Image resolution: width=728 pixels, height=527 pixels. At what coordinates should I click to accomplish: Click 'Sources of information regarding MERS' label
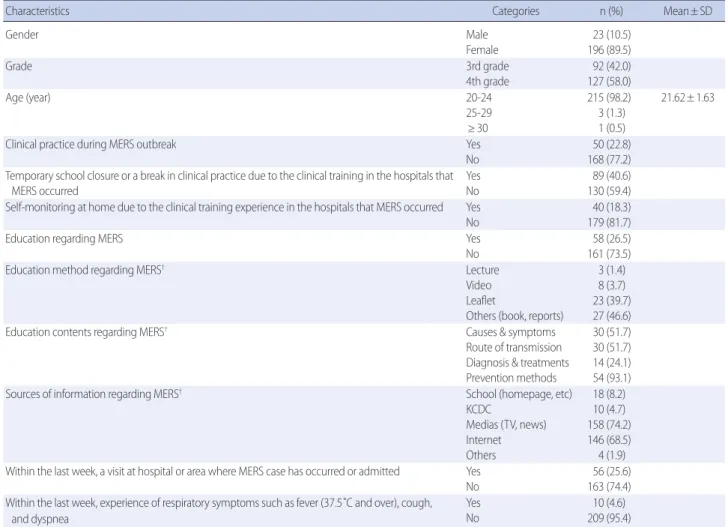pyautogui.click(x=93, y=394)
